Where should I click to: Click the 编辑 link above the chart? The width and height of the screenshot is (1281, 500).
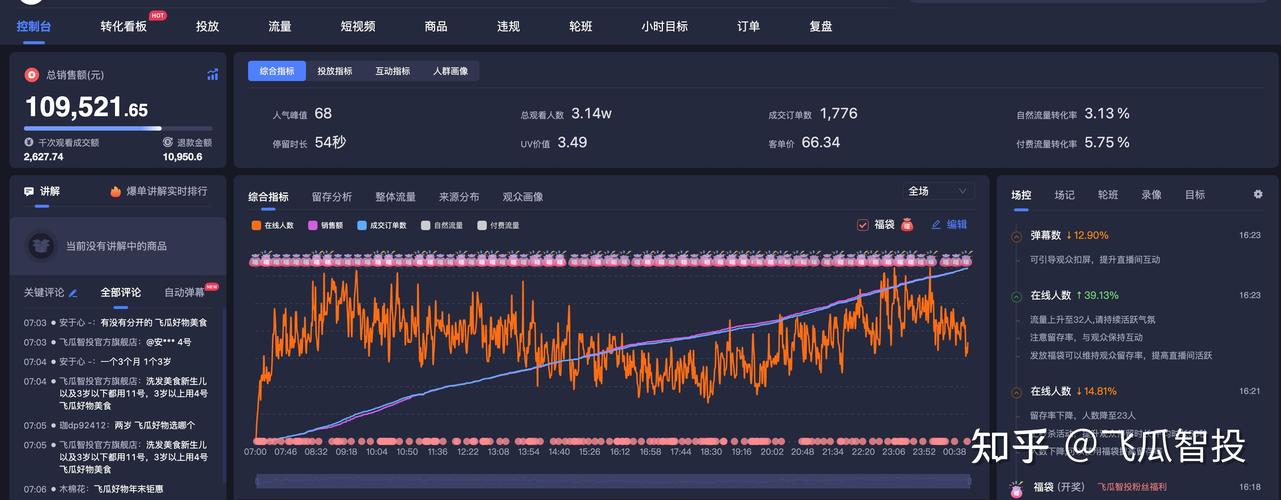957,225
